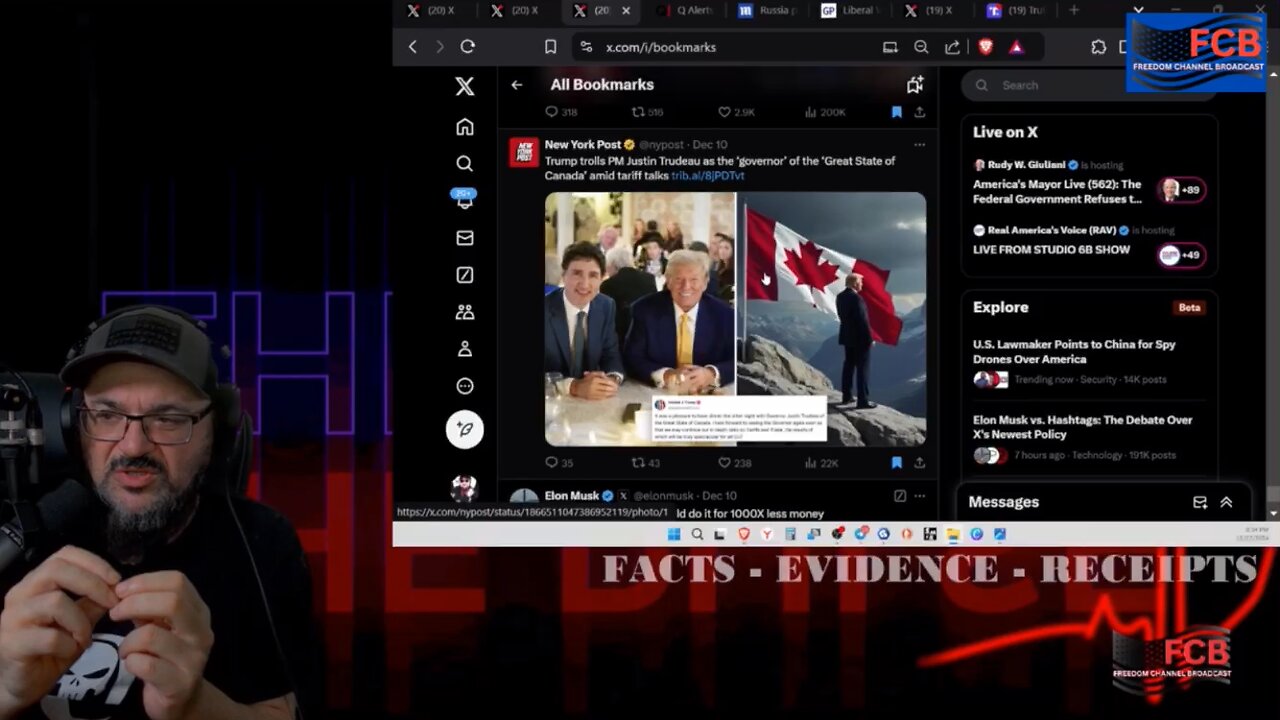Click the address bar URL x.com/i/bookmarks
The width and height of the screenshot is (1280, 720).
coord(661,47)
